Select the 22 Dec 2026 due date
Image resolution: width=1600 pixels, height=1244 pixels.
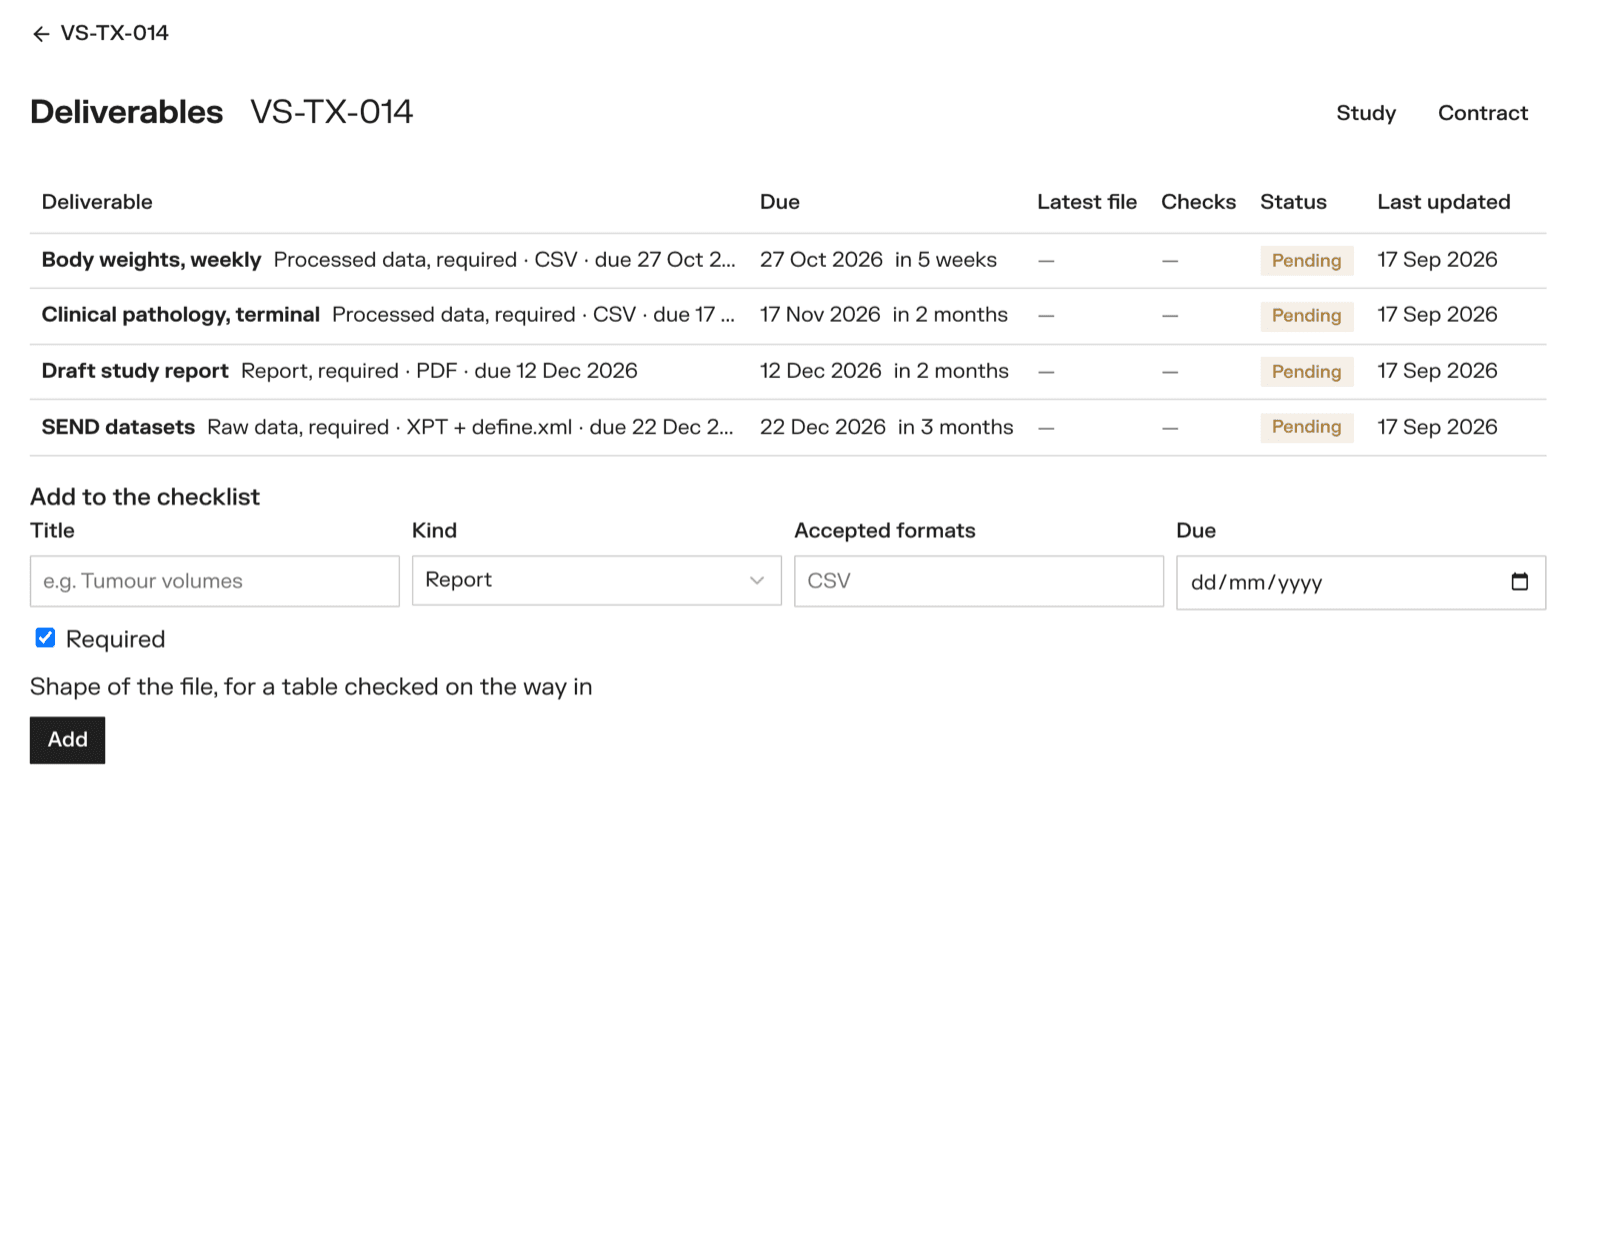(822, 427)
